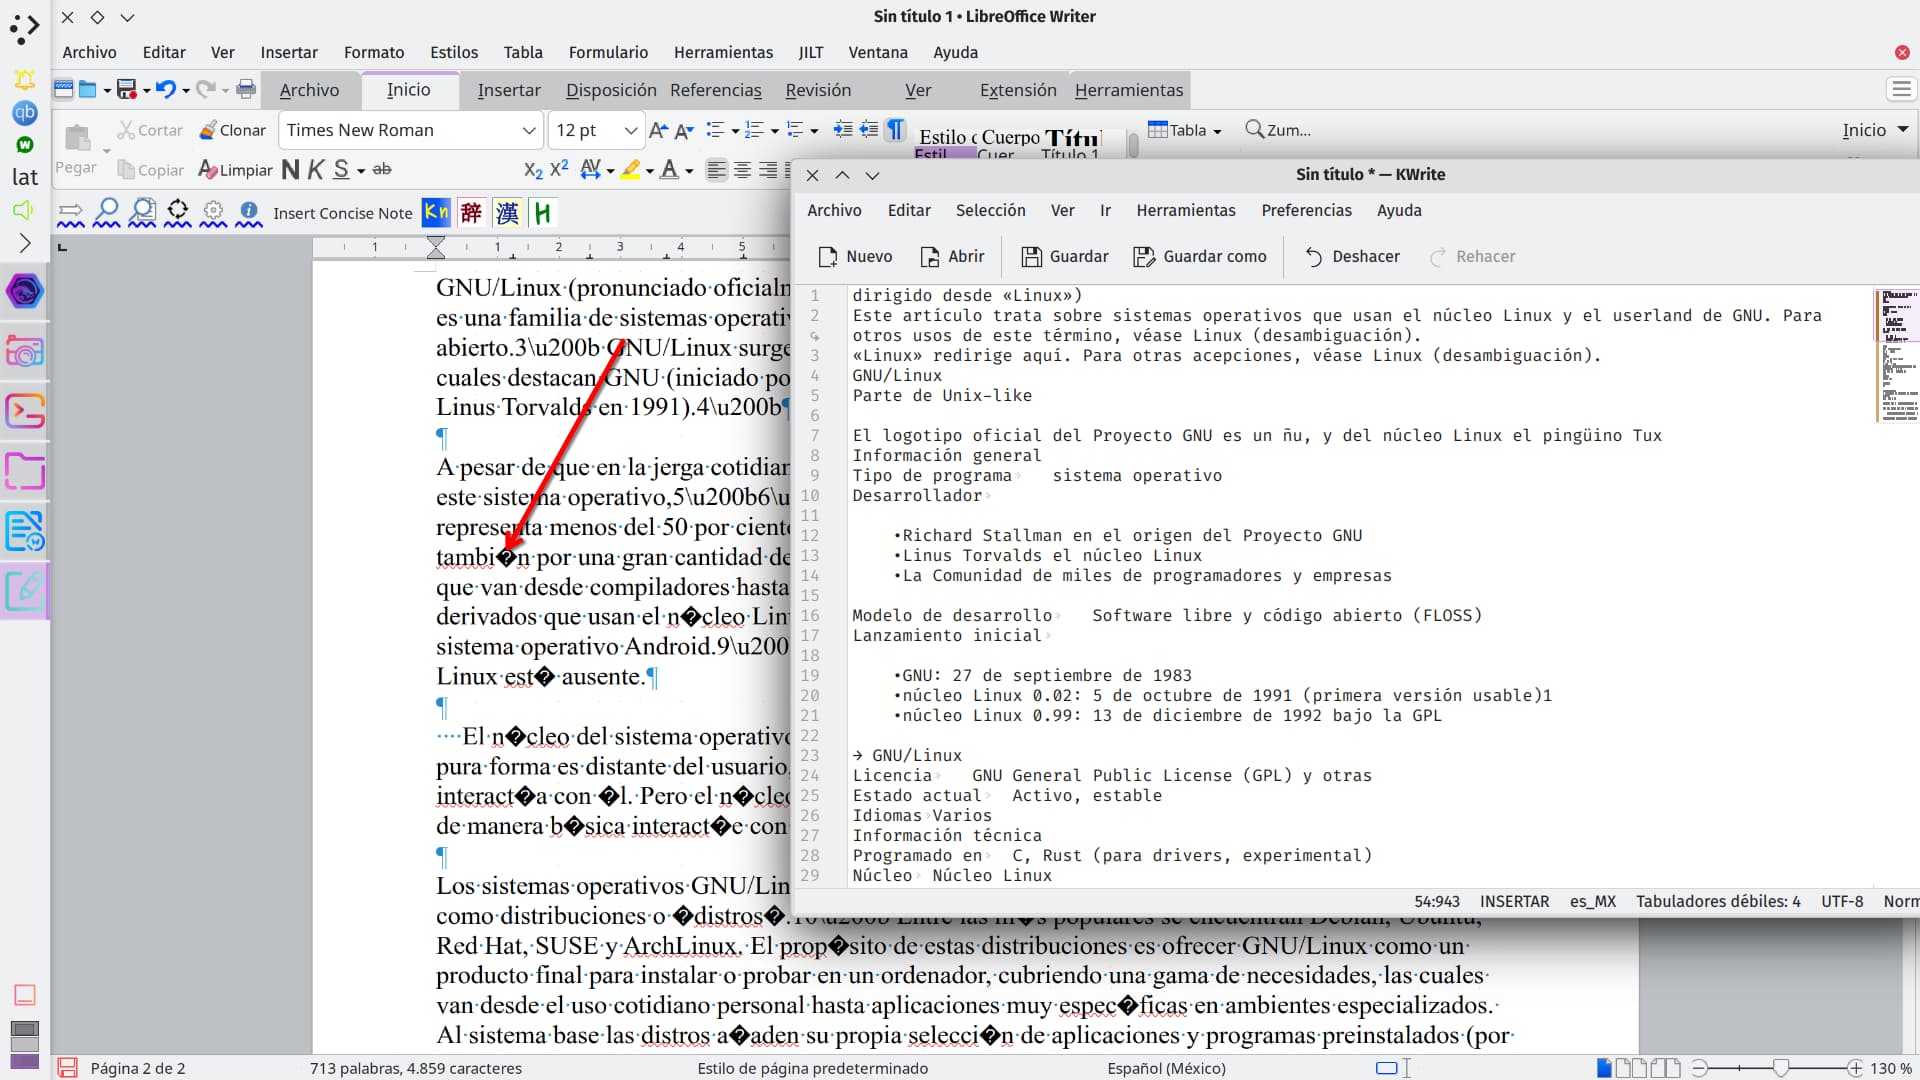Click the blue info circle icon
This screenshot has width=1920, height=1080.
coord(249,212)
